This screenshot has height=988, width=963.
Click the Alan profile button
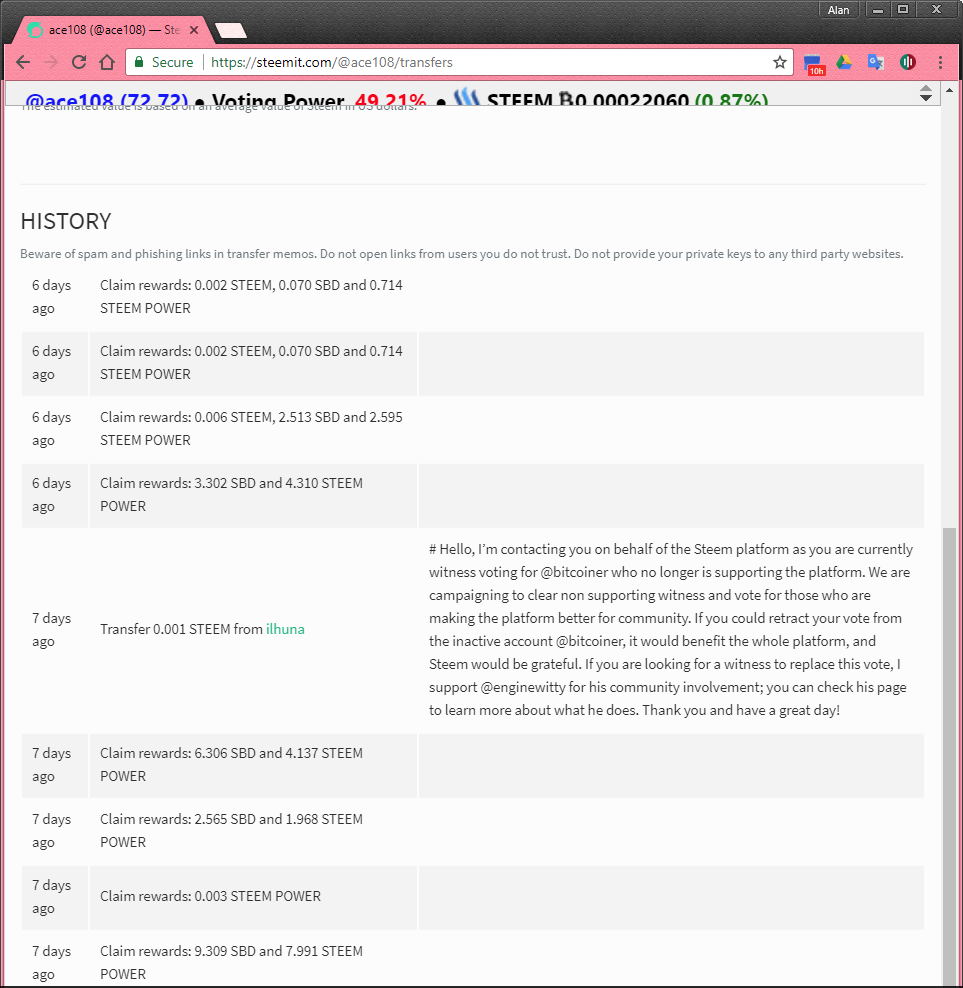point(838,10)
